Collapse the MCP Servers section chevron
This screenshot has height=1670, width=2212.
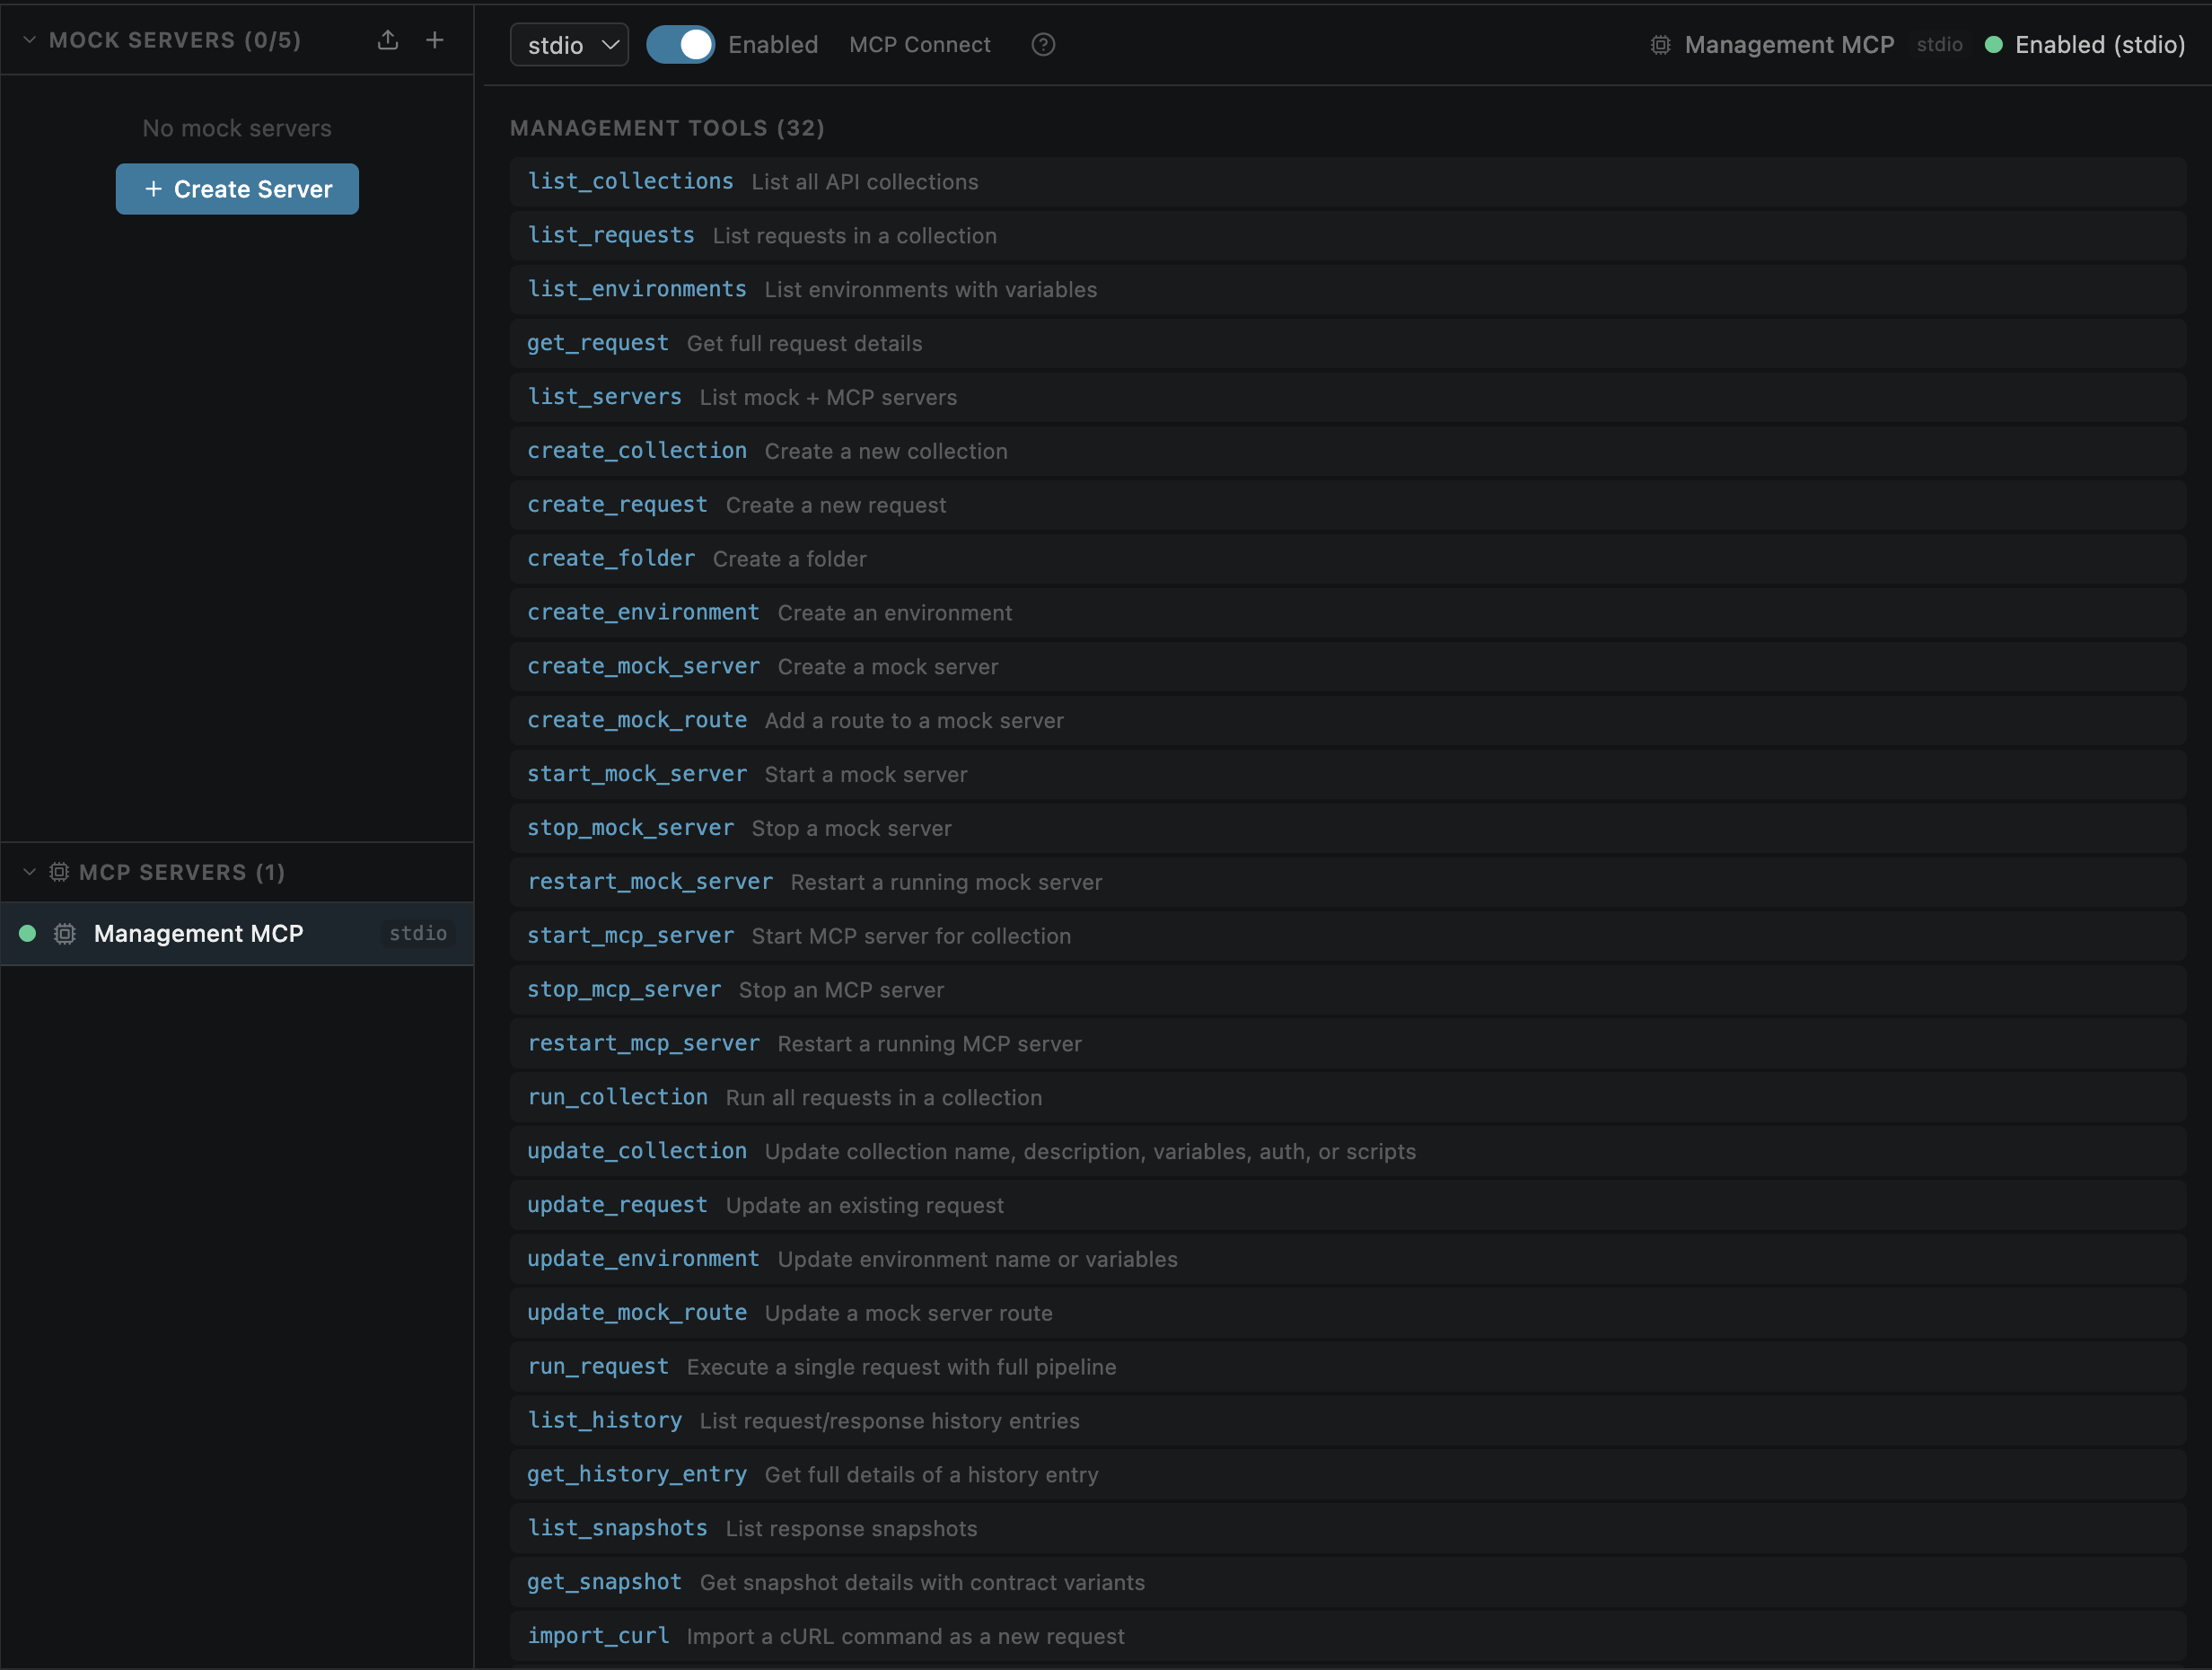click(29, 872)
